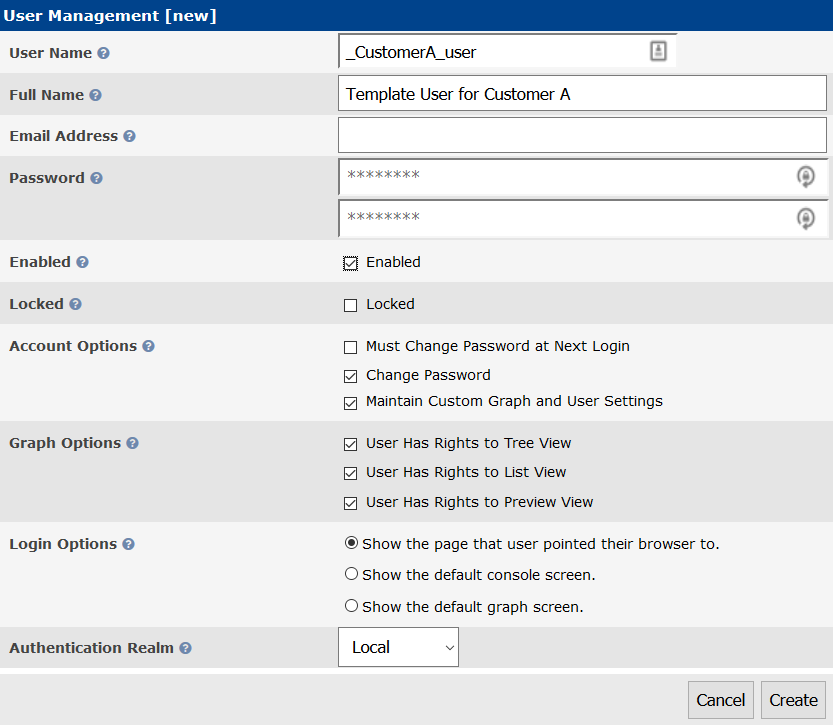This screenshot has width=834, height=725.
Task: Click the Cancel button
Action: coord(721,700)
